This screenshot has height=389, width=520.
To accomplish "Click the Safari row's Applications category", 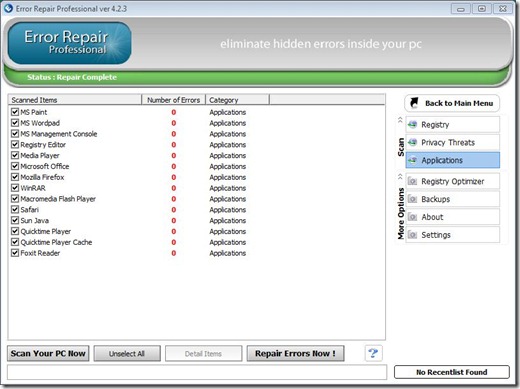I will point(228,210).
